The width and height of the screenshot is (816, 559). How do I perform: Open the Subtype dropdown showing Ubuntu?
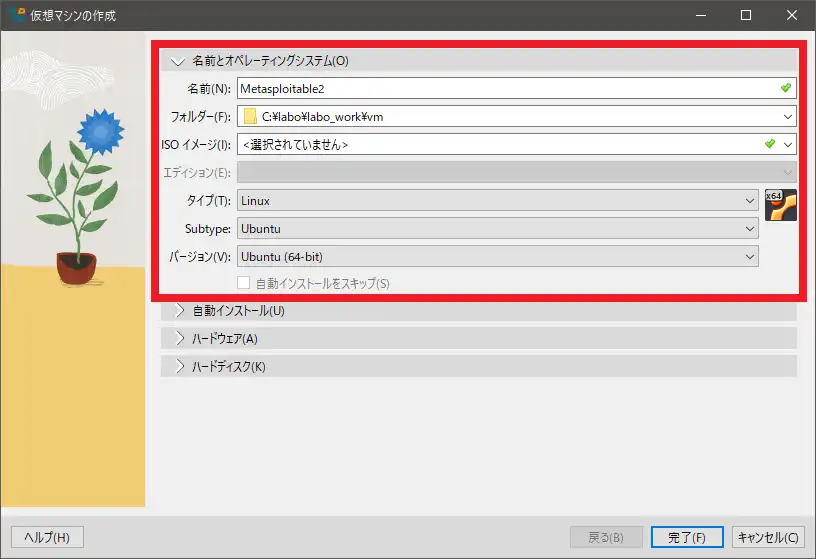pos(497,229)
